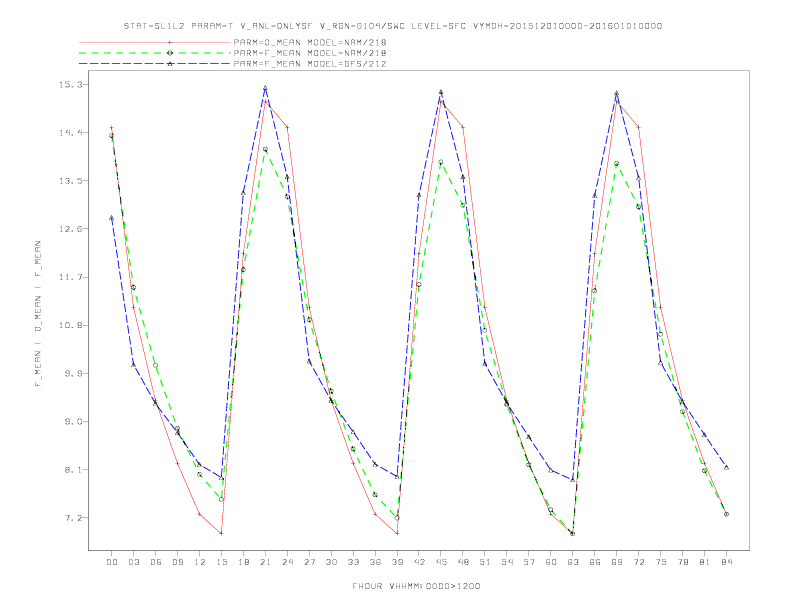Click x-axis tick label 66

click(x=595, y=562)
